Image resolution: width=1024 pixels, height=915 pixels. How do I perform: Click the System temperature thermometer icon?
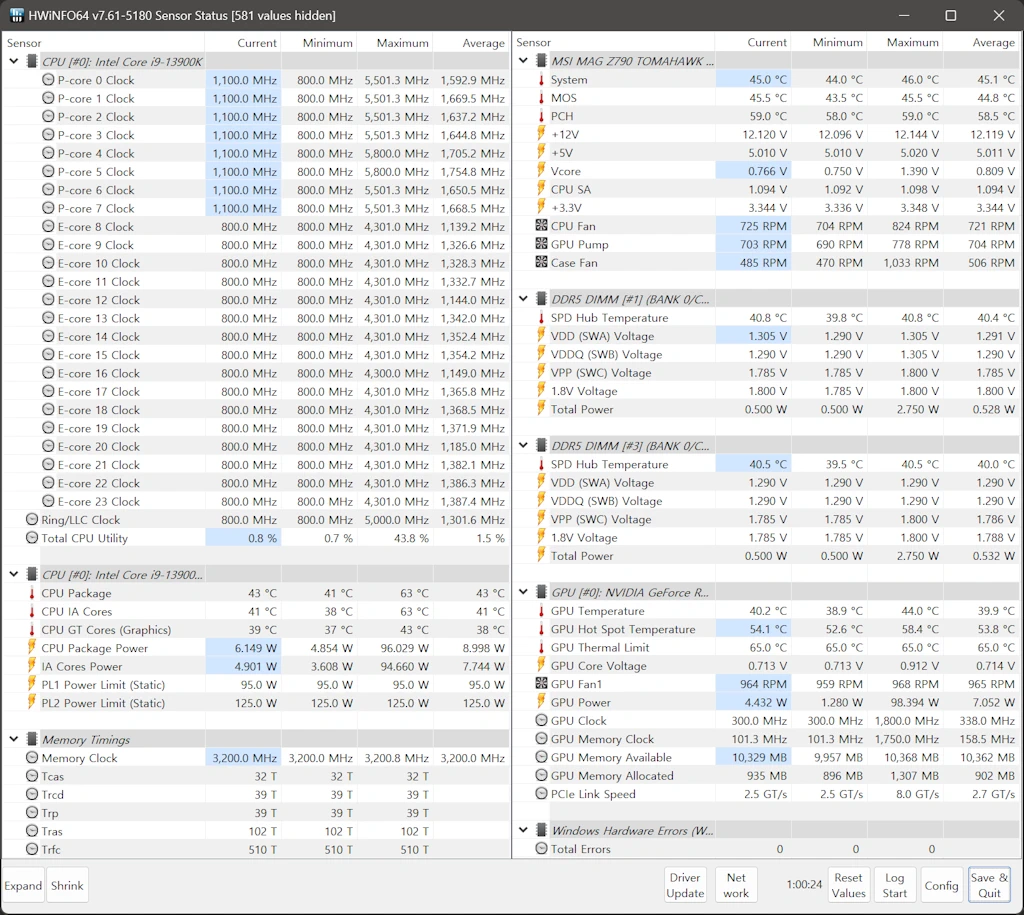pos(541,80)
